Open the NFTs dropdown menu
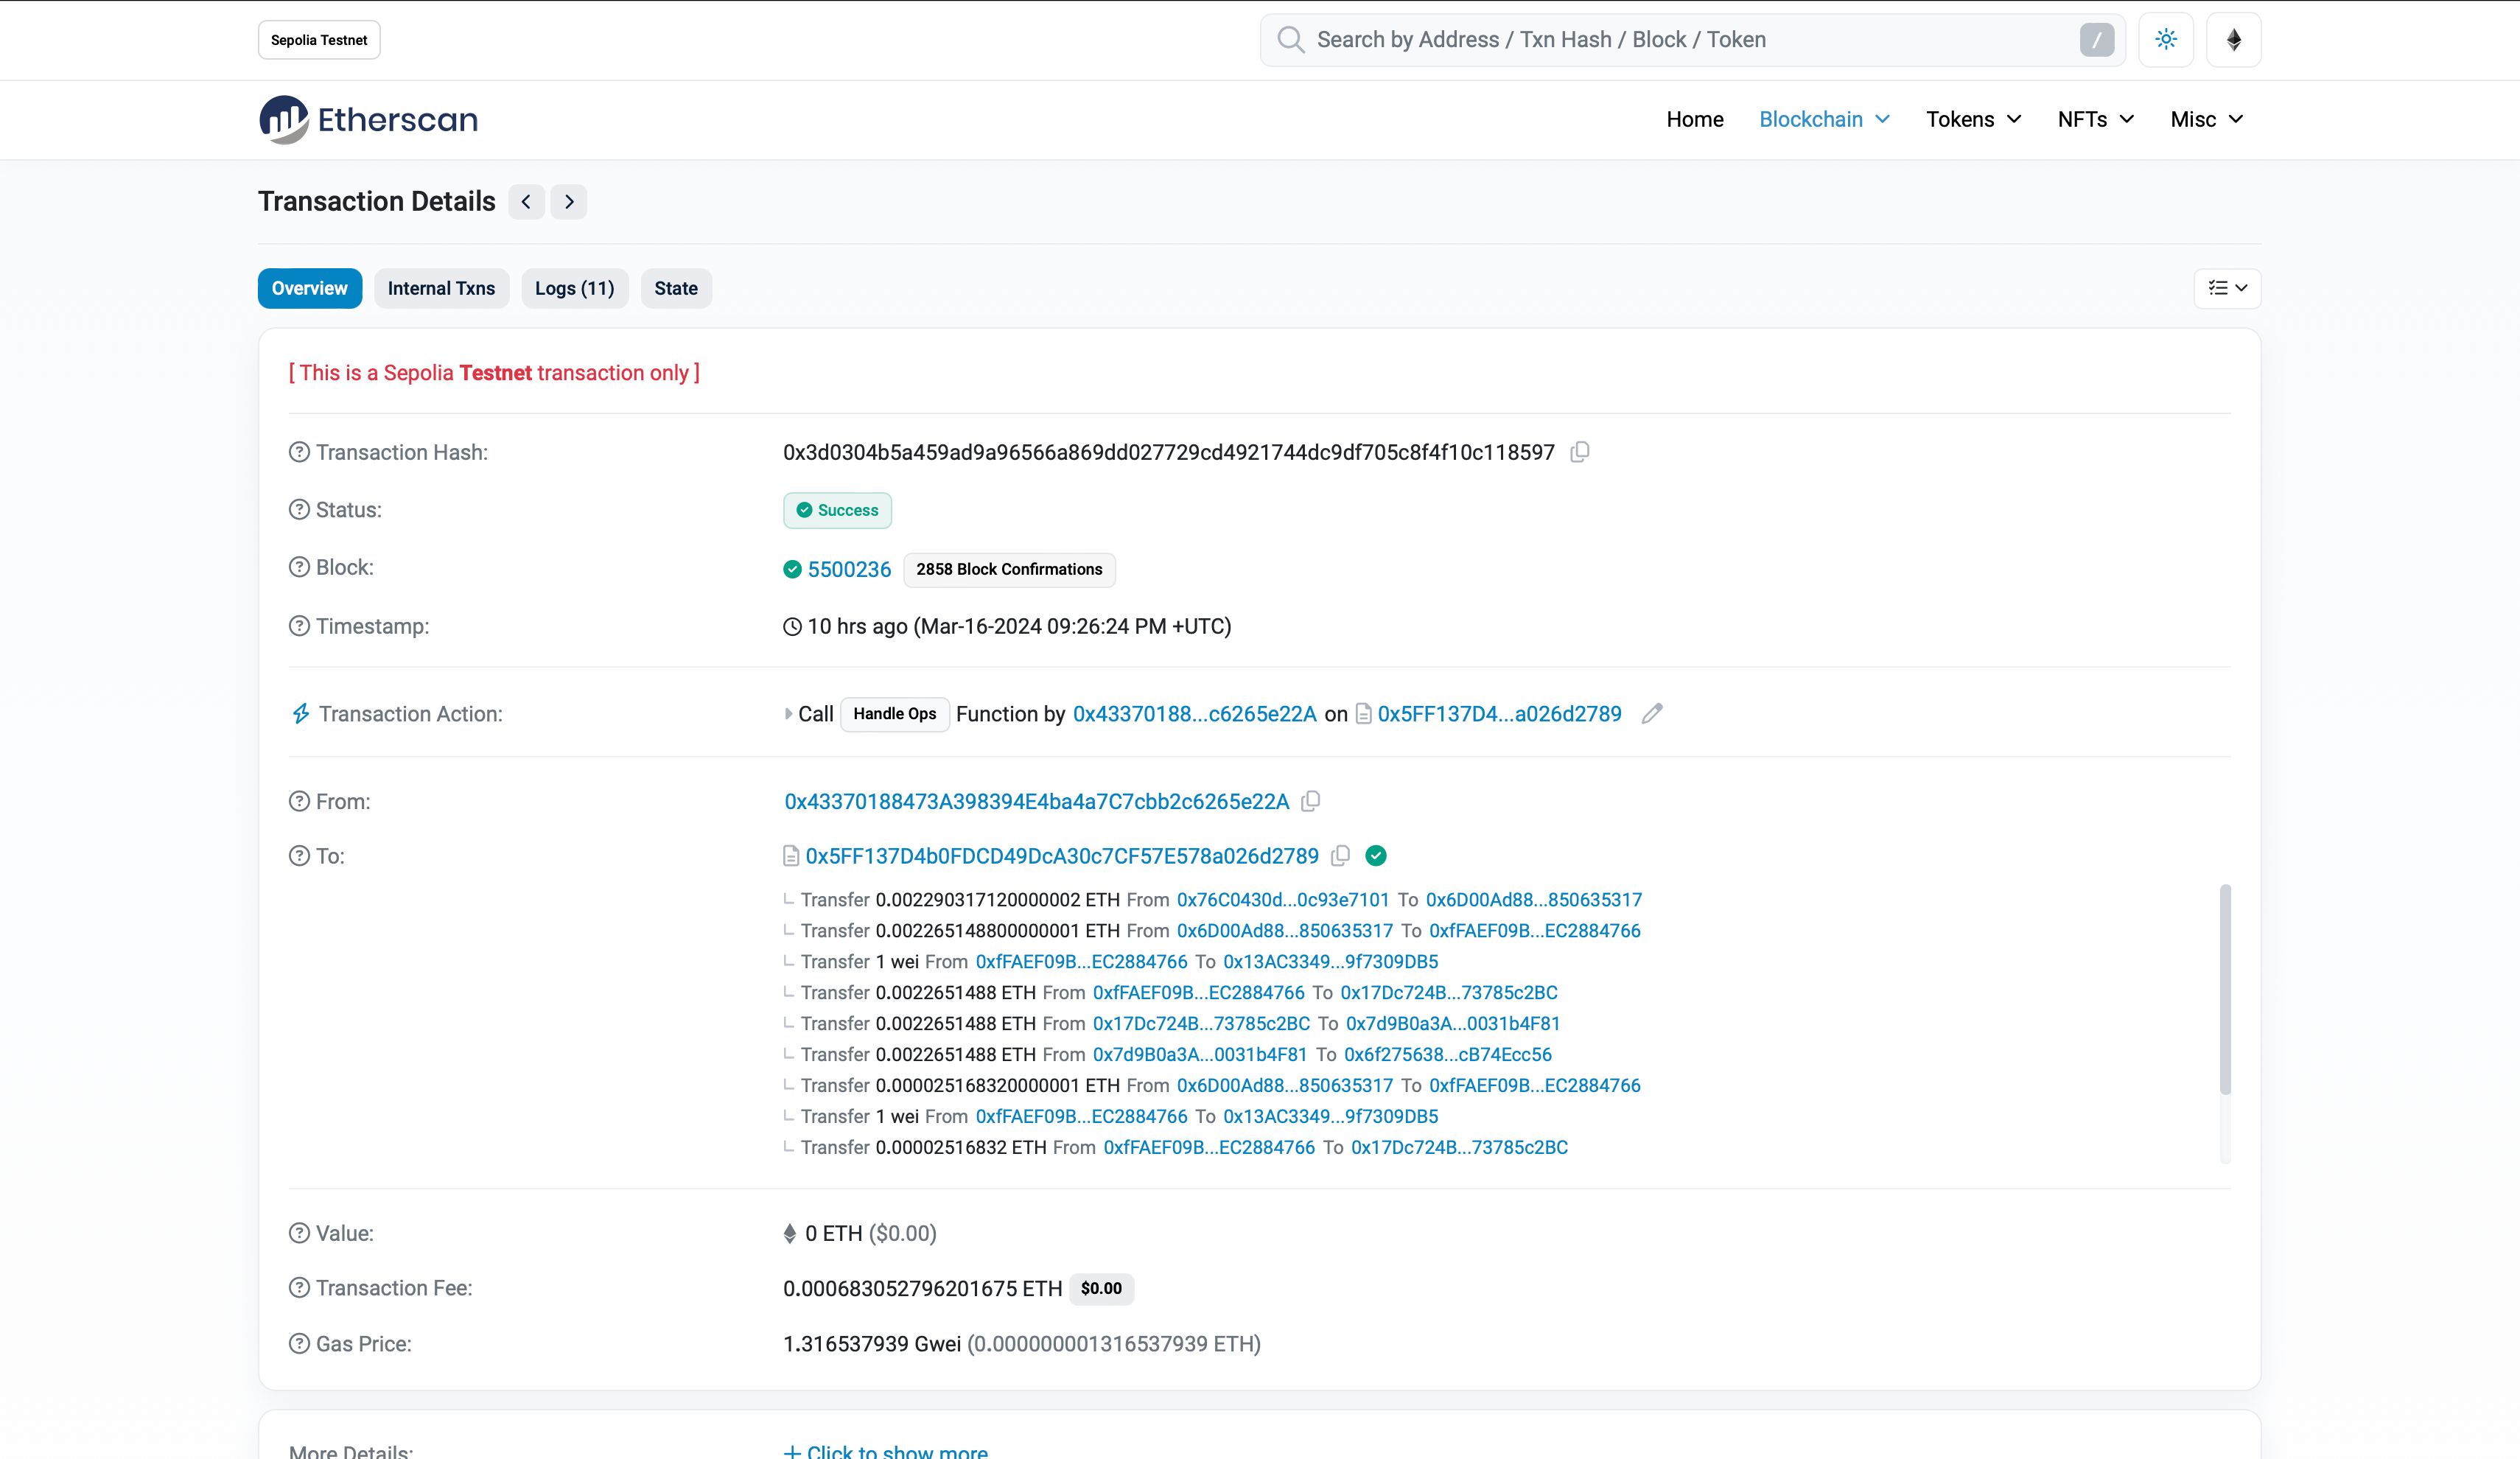 click(x=2093, y=118)
